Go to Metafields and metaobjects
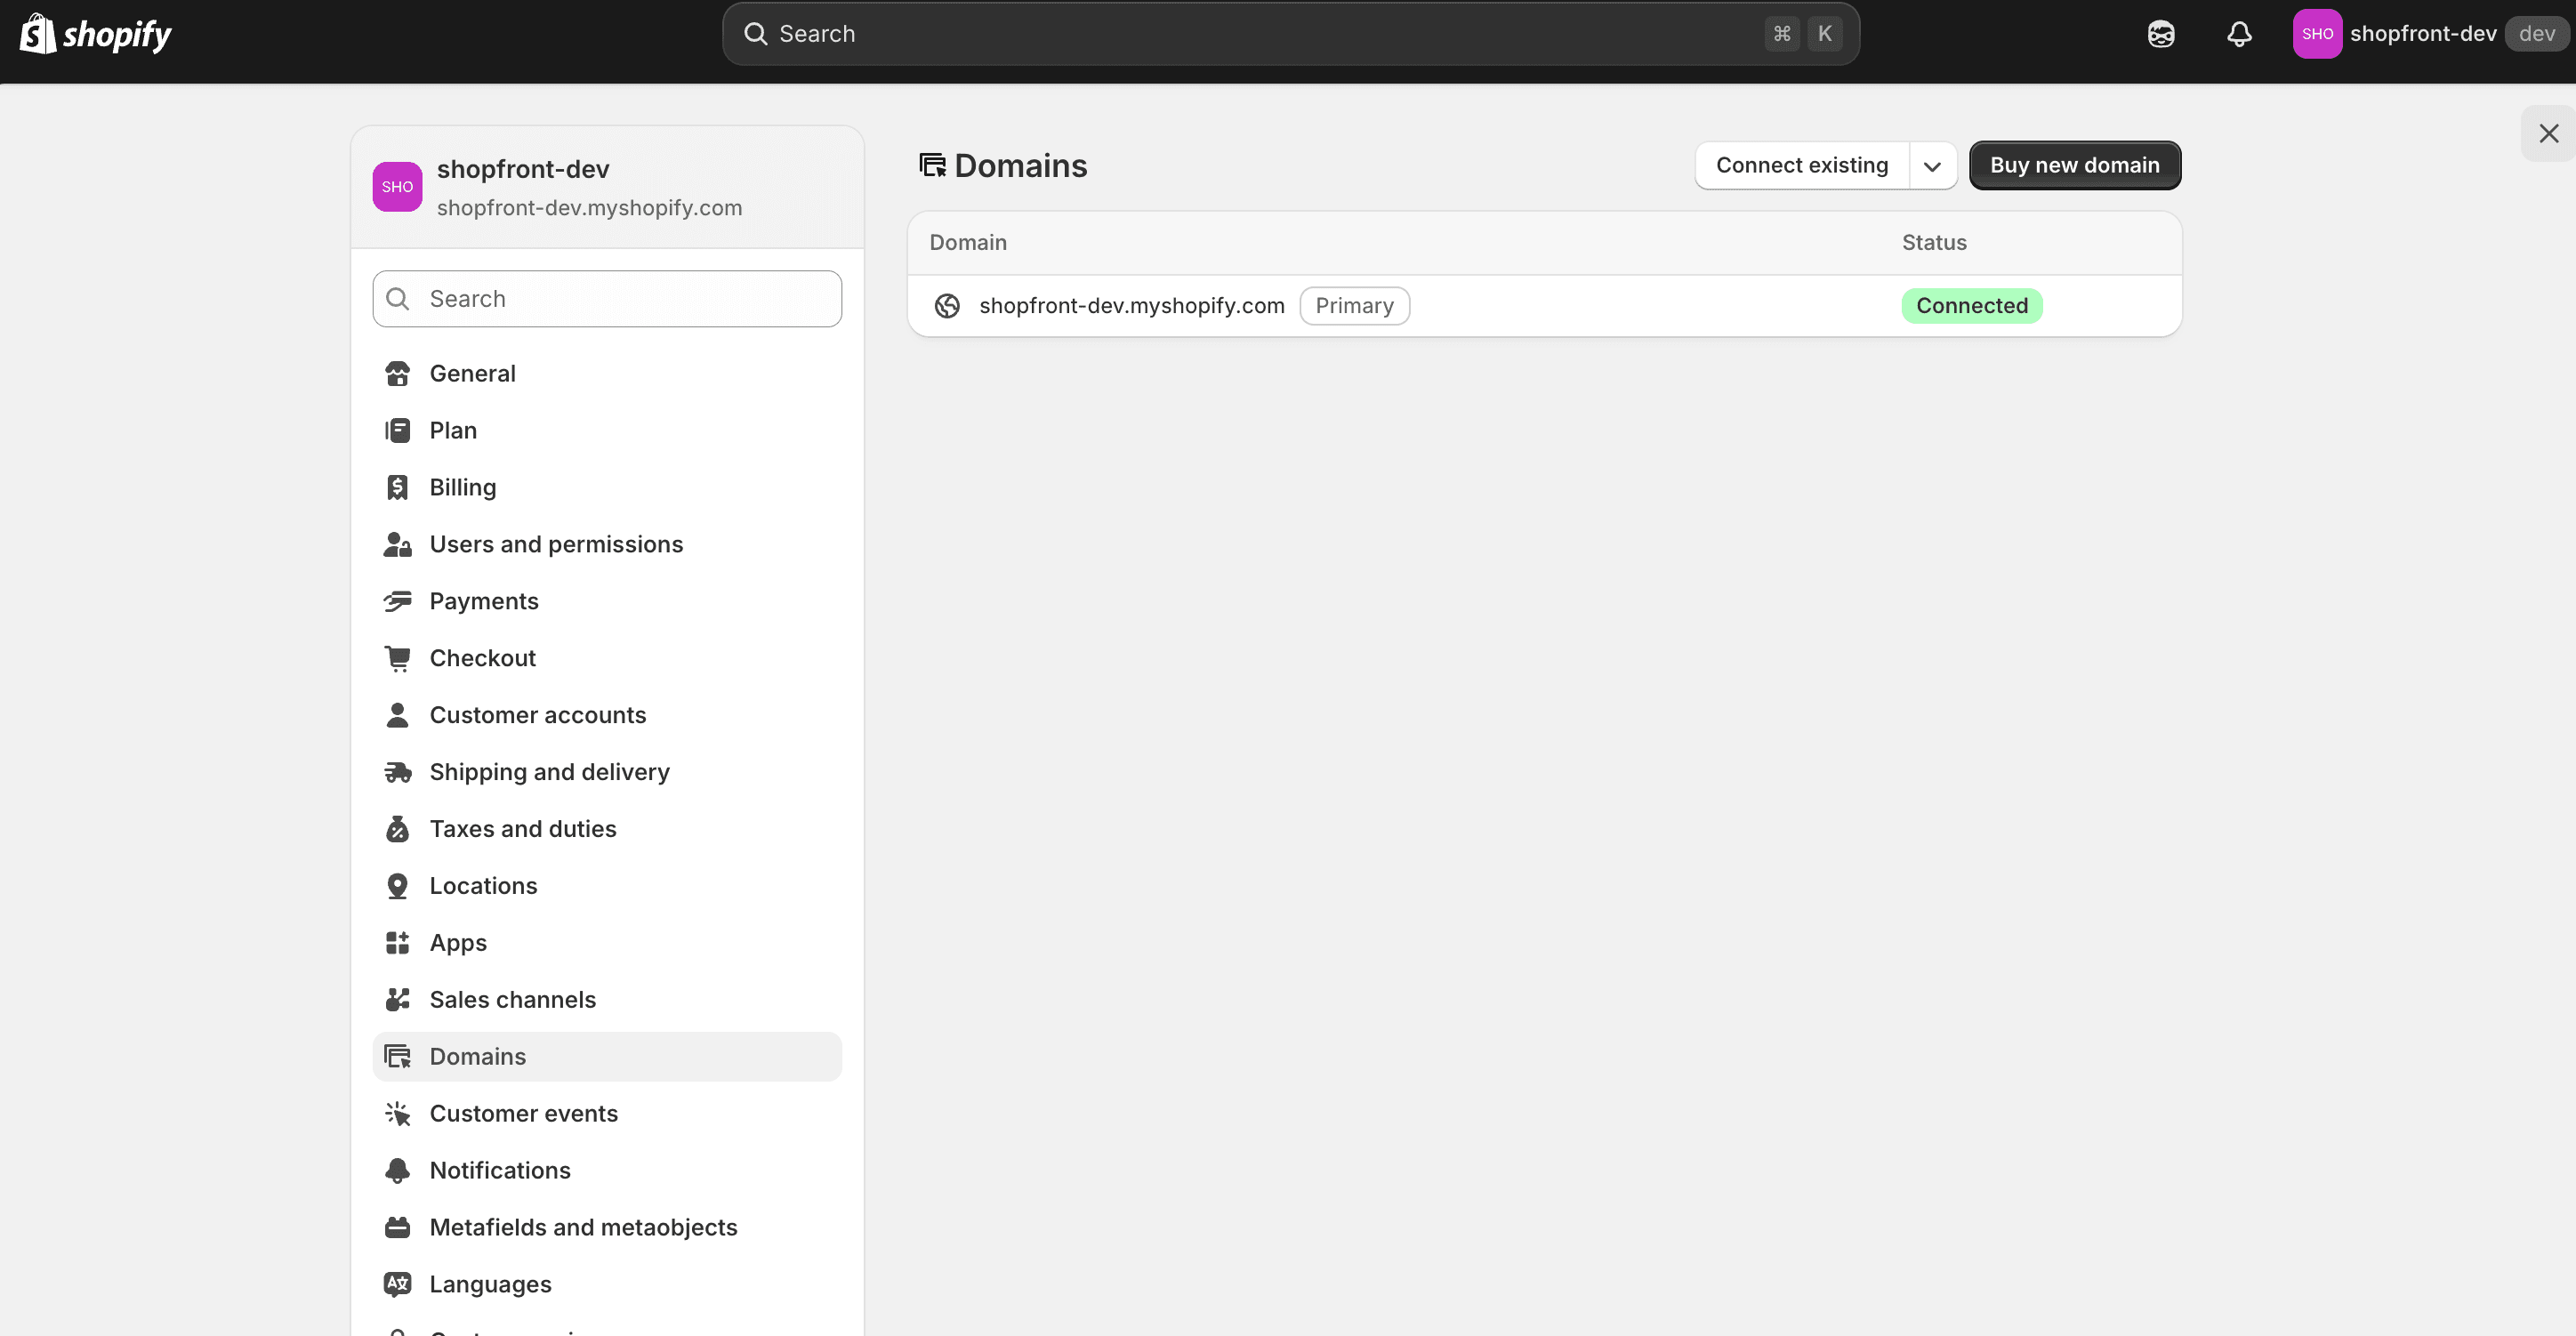The height and width of the screenshot is (1336, 2576). coord(607,1229)
